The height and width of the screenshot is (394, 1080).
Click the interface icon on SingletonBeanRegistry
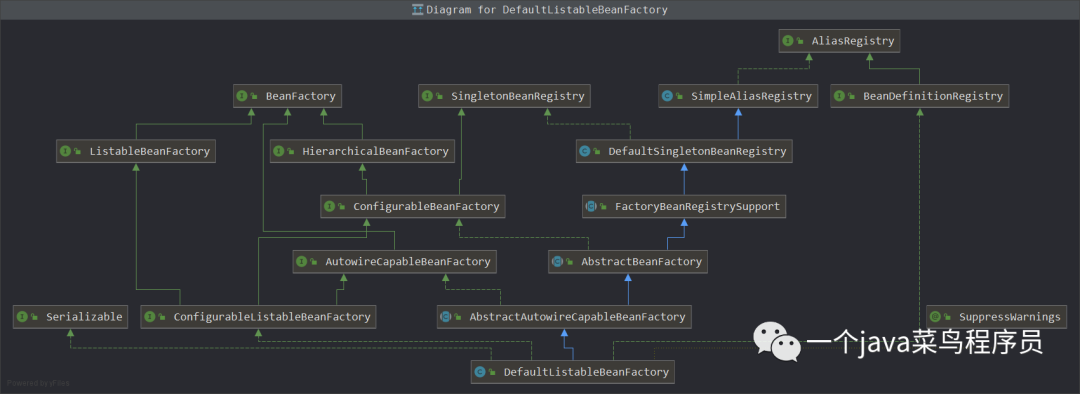click(428, 96)
